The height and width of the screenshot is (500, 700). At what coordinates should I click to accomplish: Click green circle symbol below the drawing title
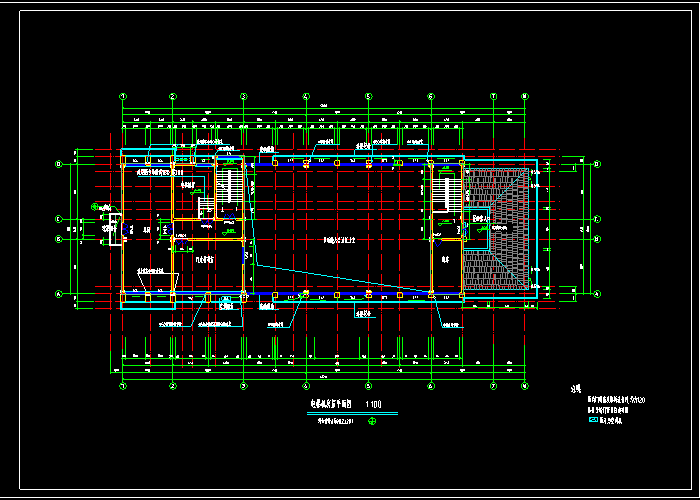(372, 421)
